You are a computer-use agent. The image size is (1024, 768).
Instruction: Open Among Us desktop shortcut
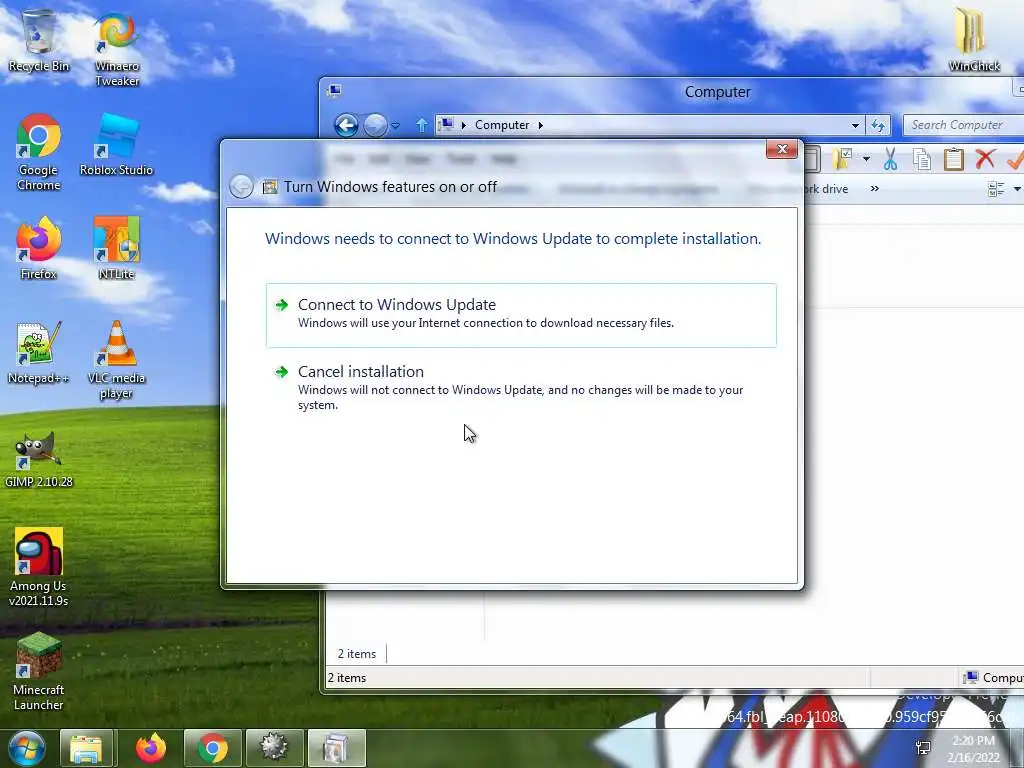(39, 568)
